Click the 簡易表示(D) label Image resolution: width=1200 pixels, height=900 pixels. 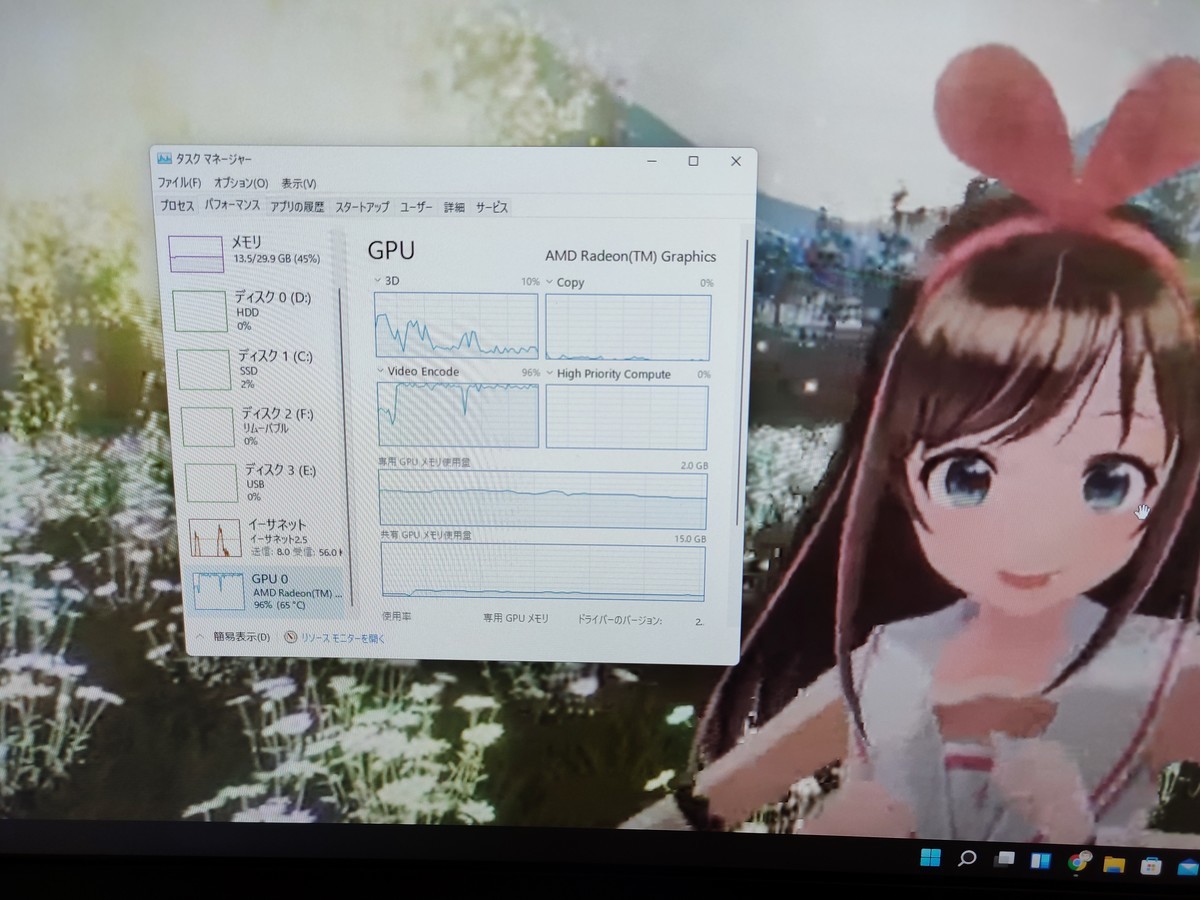click(241, 637)
